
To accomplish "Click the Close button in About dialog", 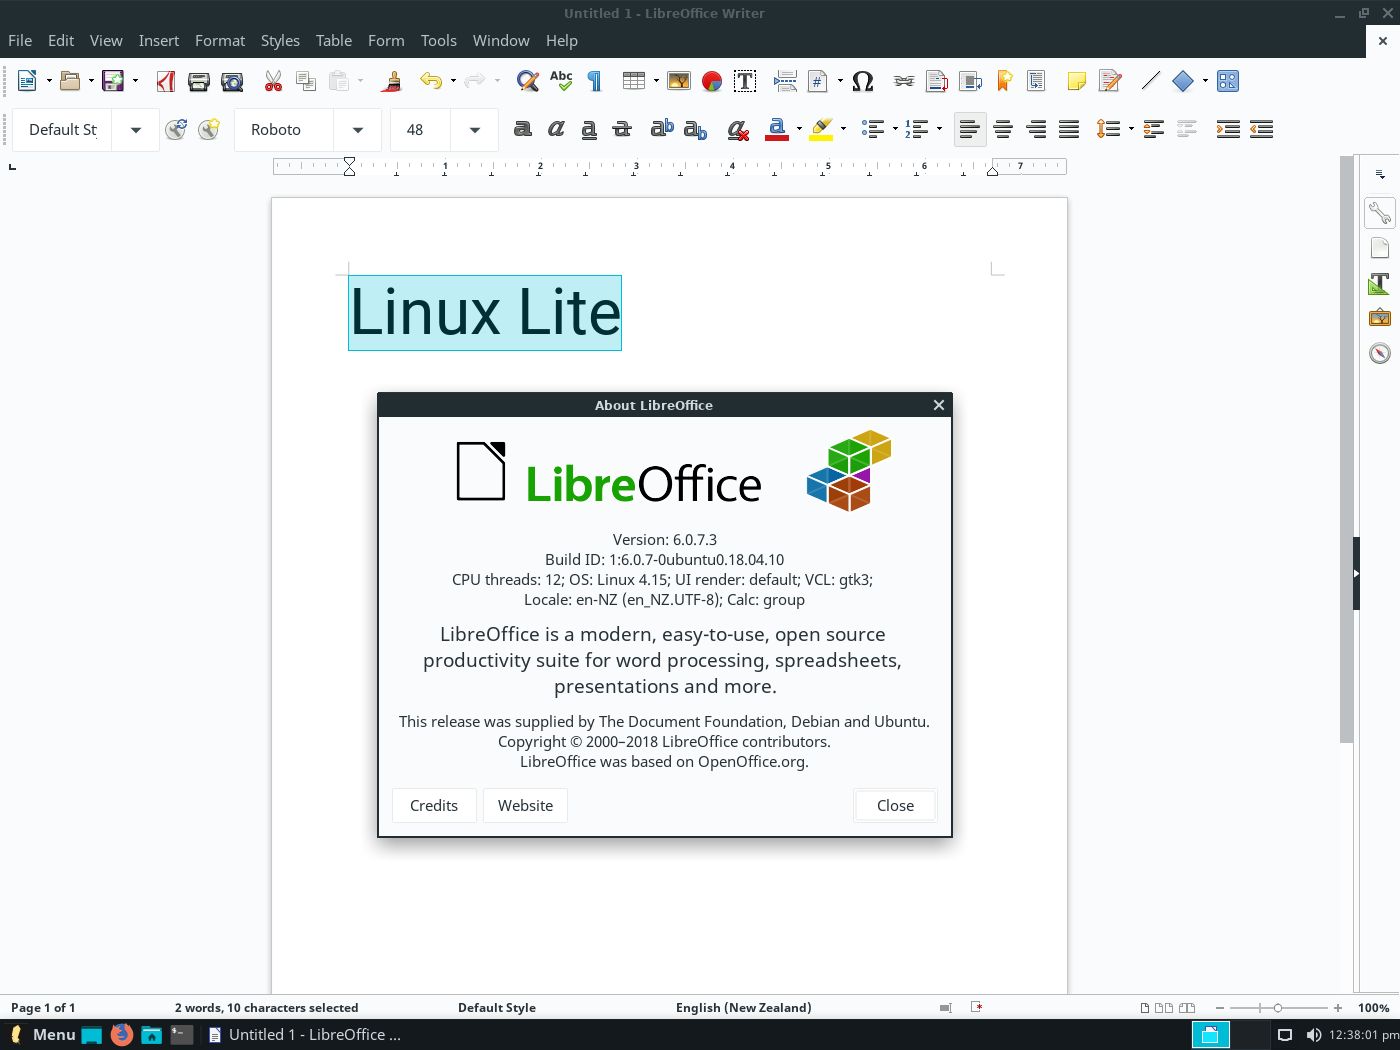I will [x=895, y=806].
